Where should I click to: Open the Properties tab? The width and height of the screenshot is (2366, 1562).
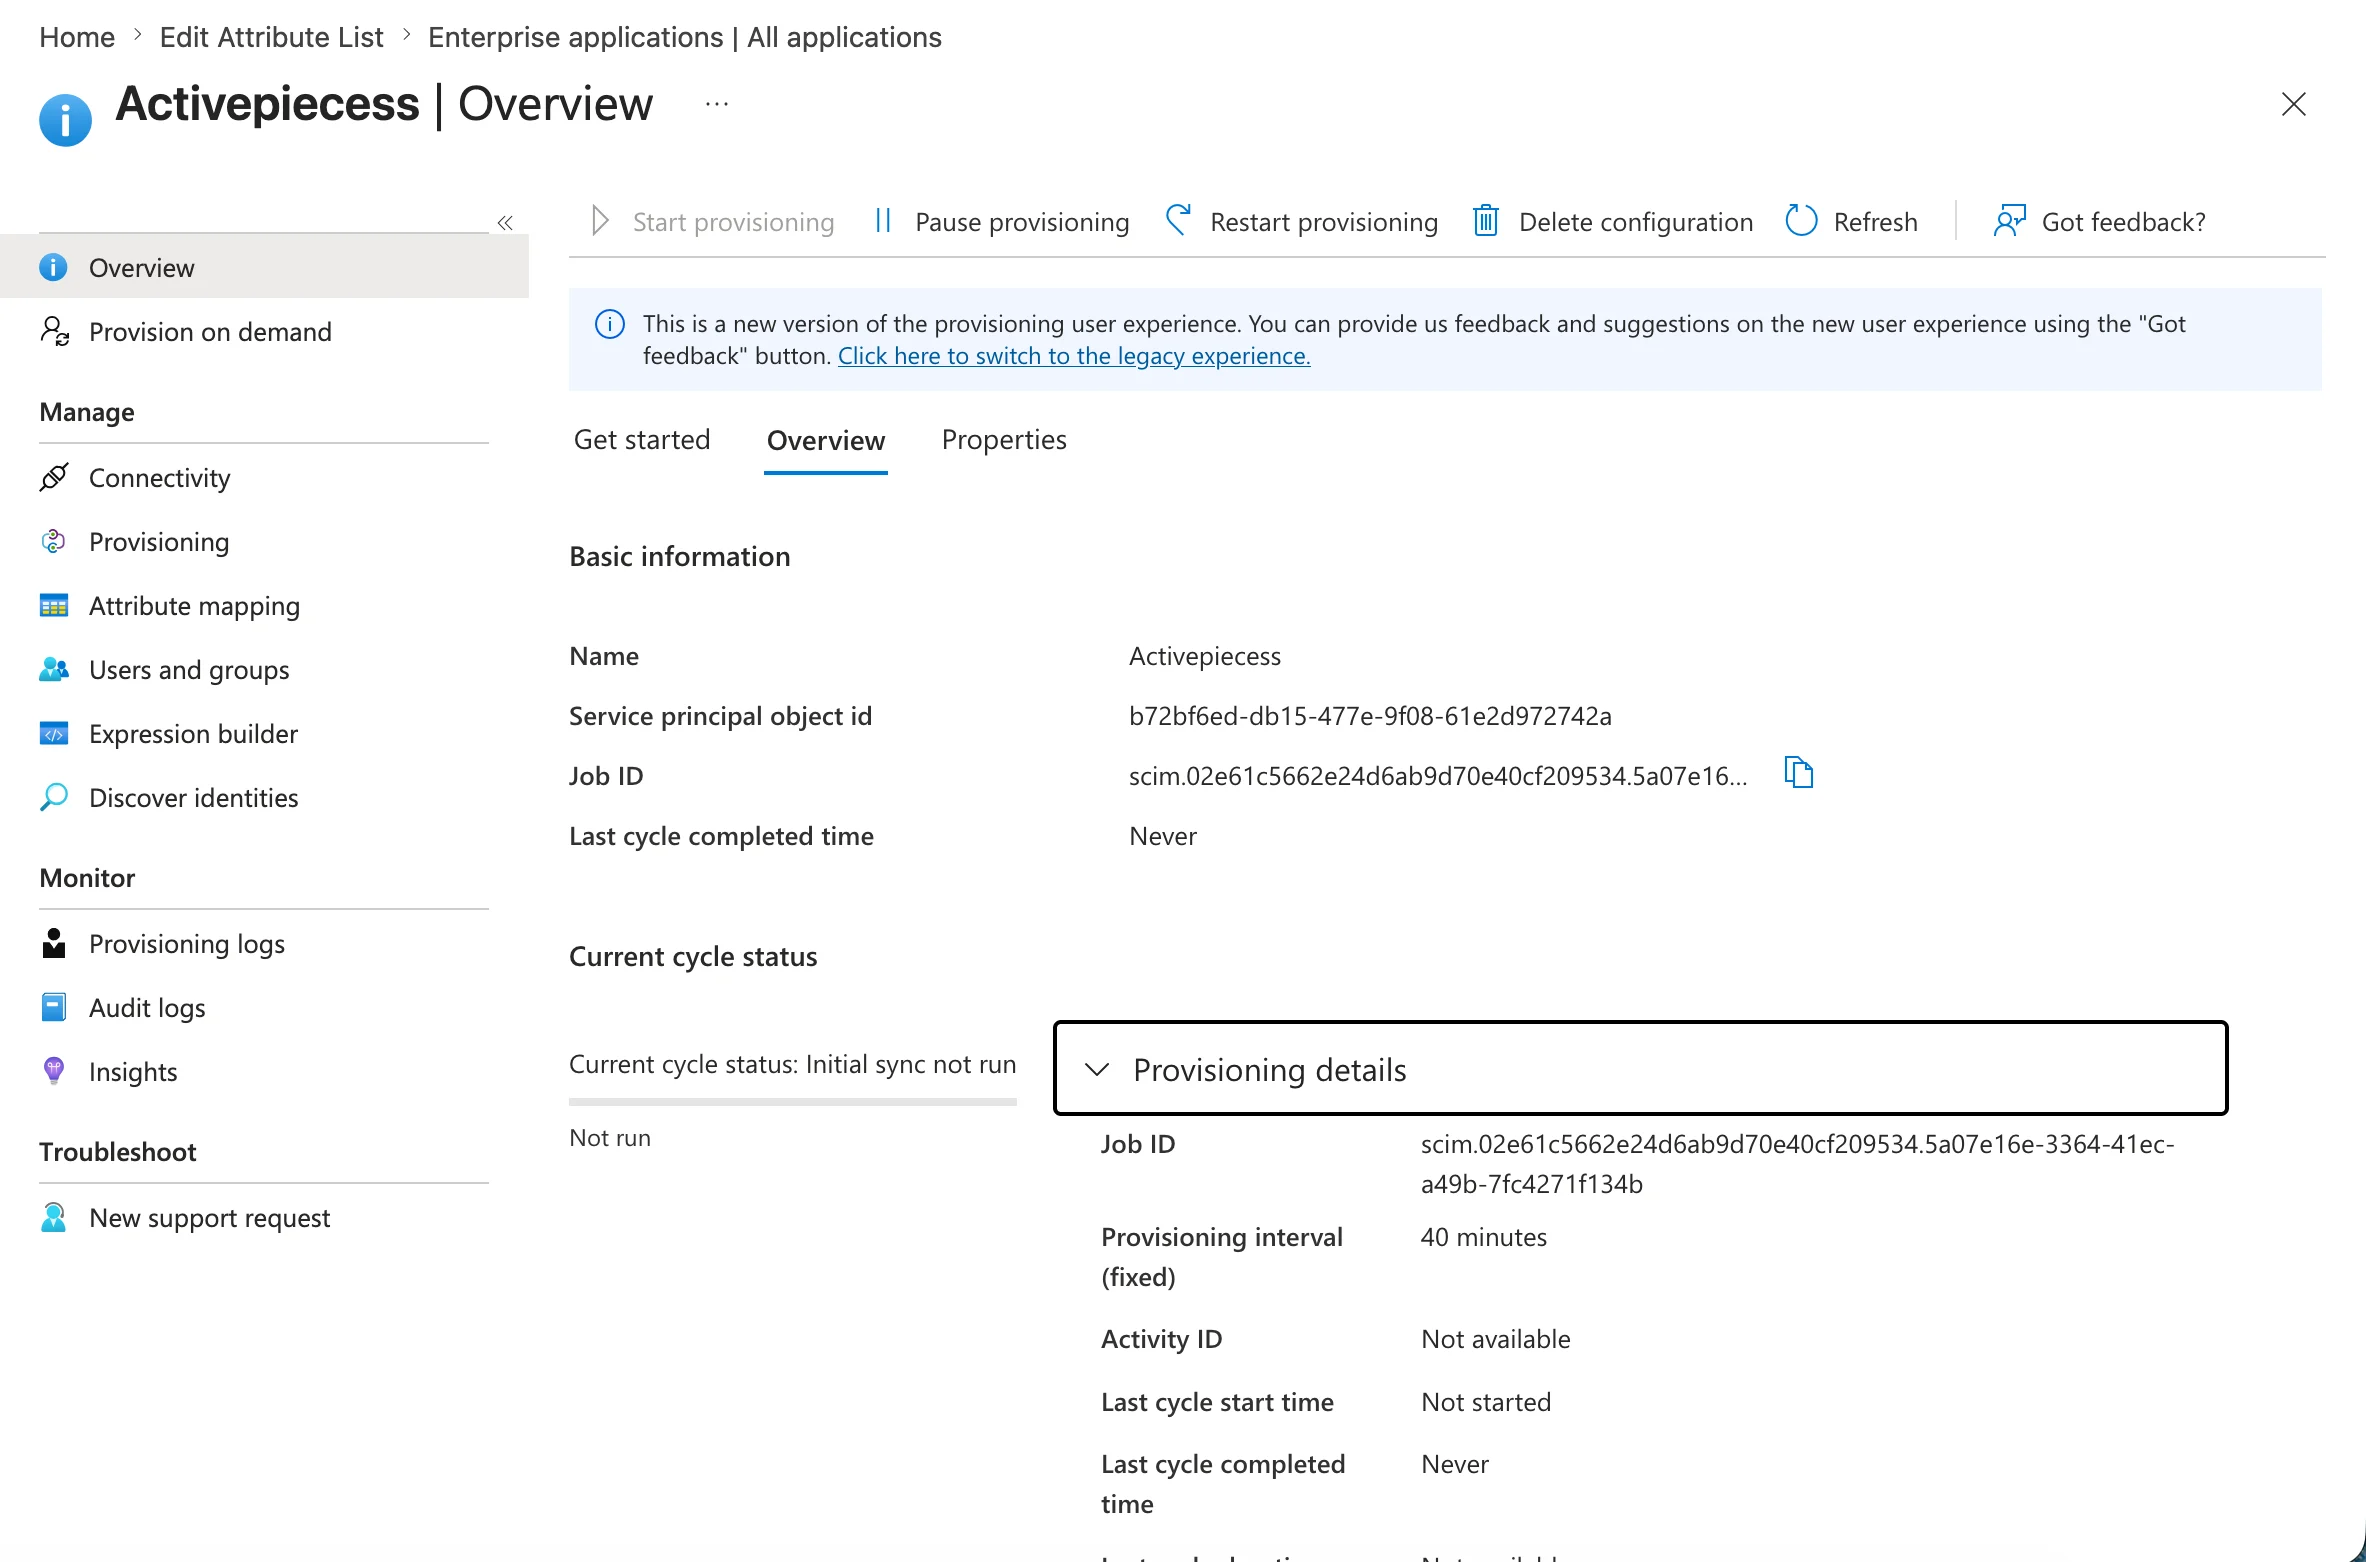(x=1004, y=440)
